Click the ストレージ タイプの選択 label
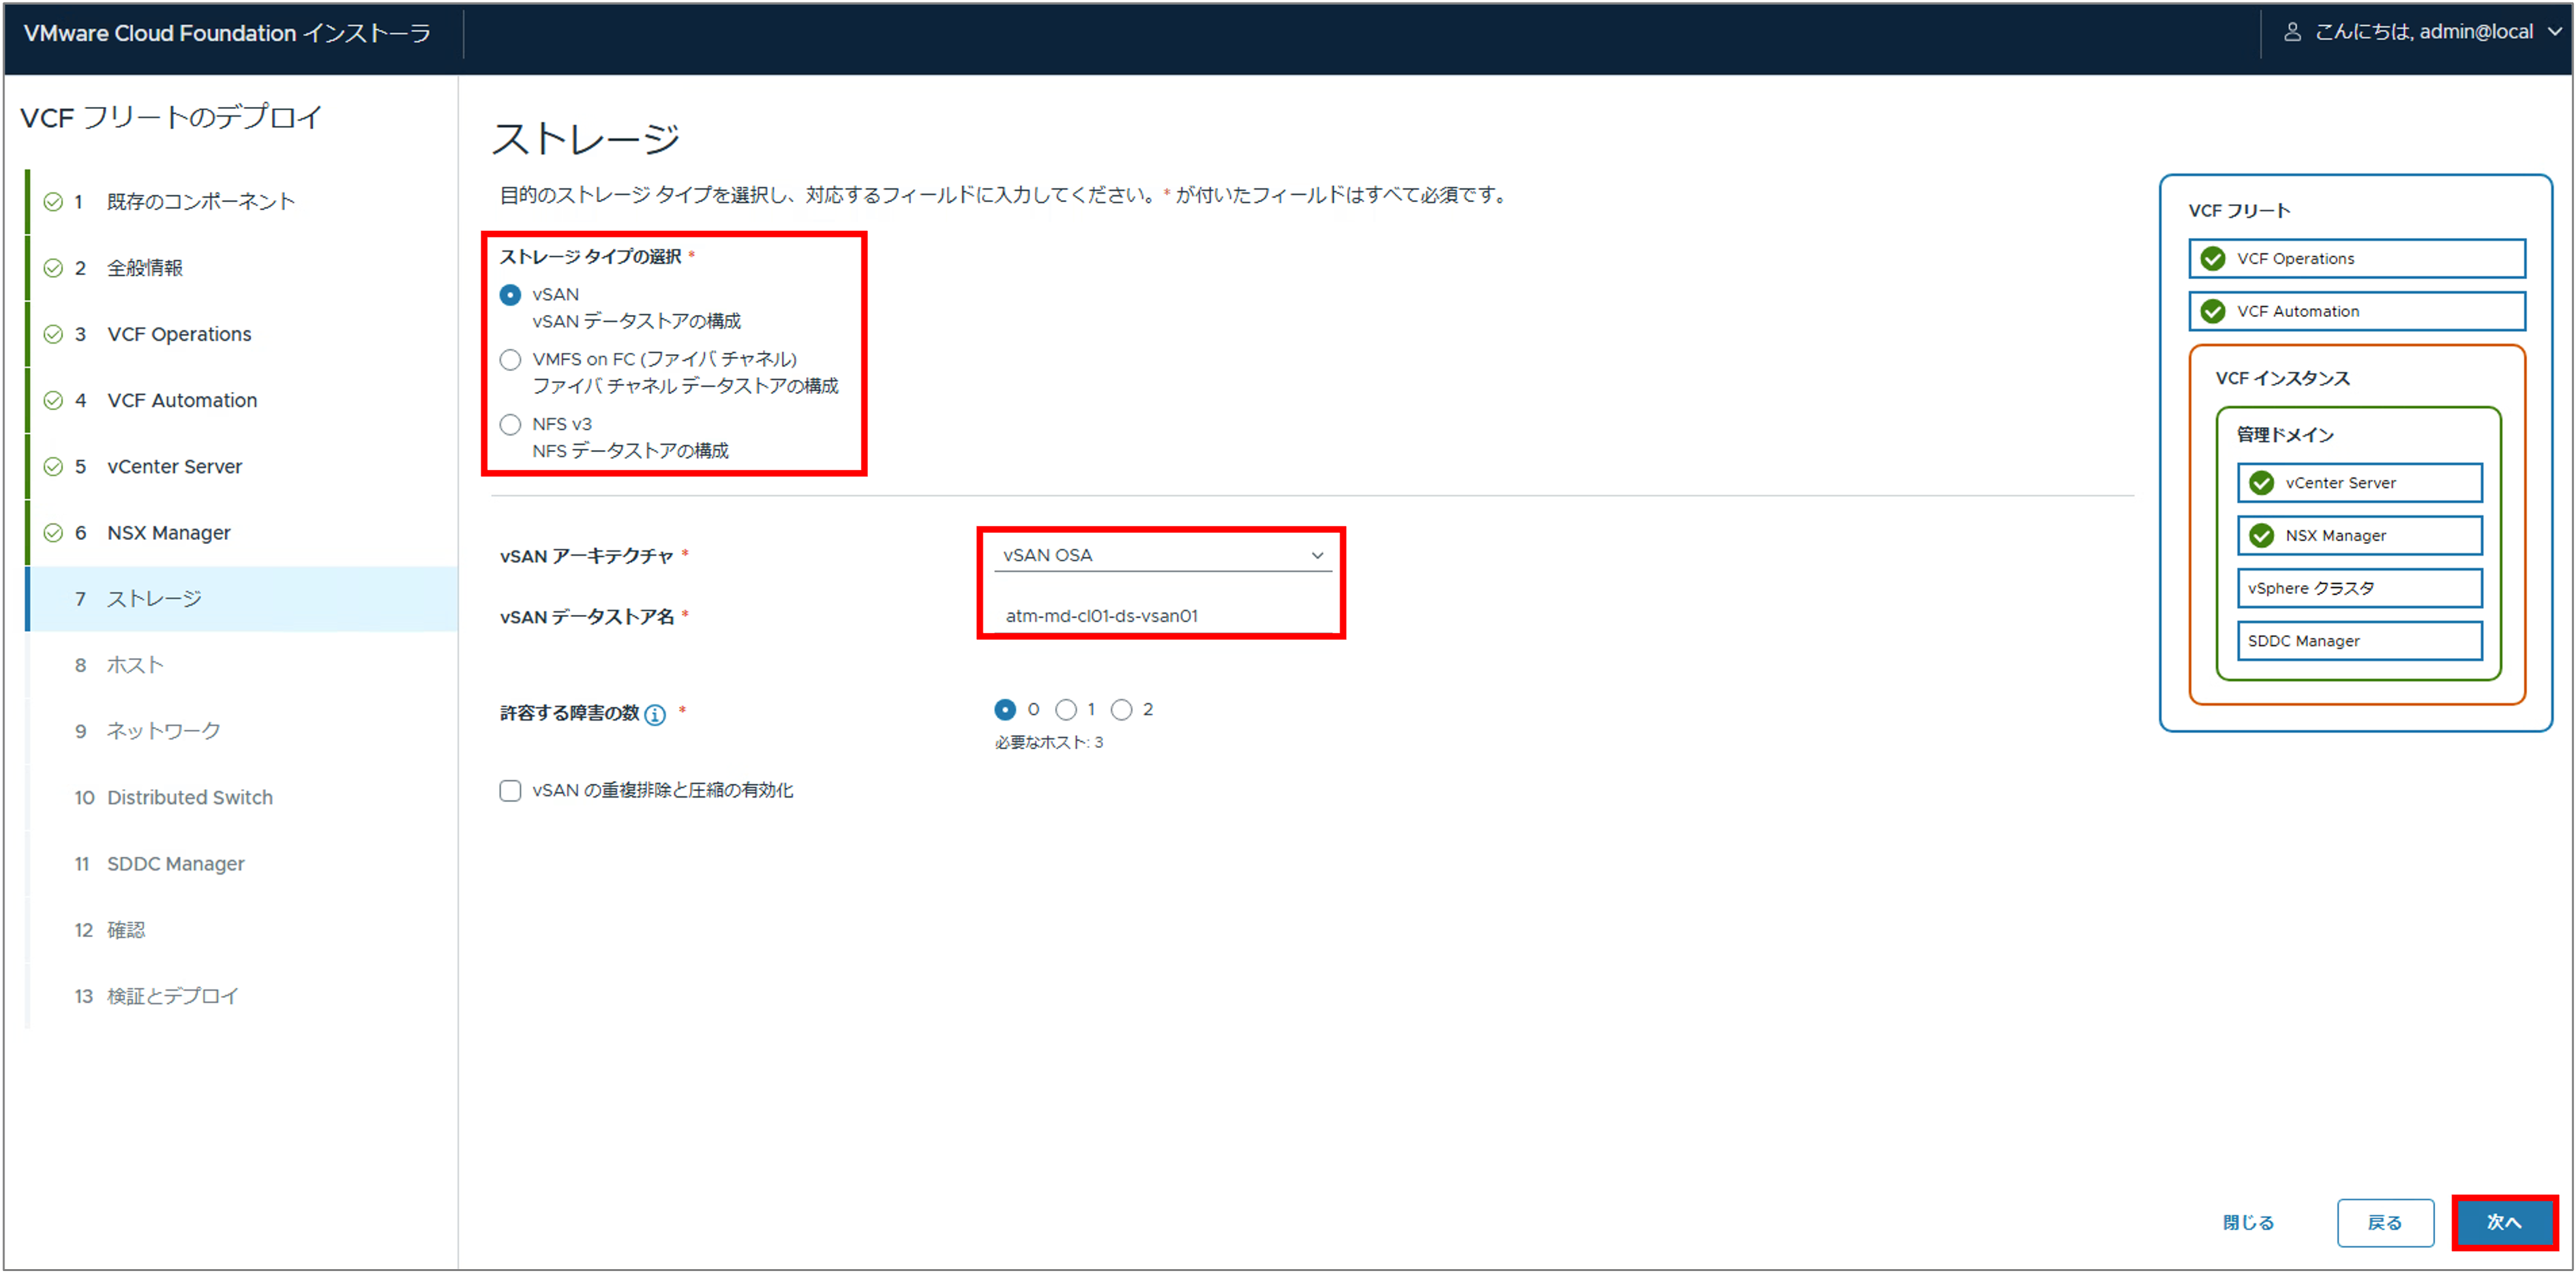Viewport: 2576px width, 1273px height. tap(590, 257)
